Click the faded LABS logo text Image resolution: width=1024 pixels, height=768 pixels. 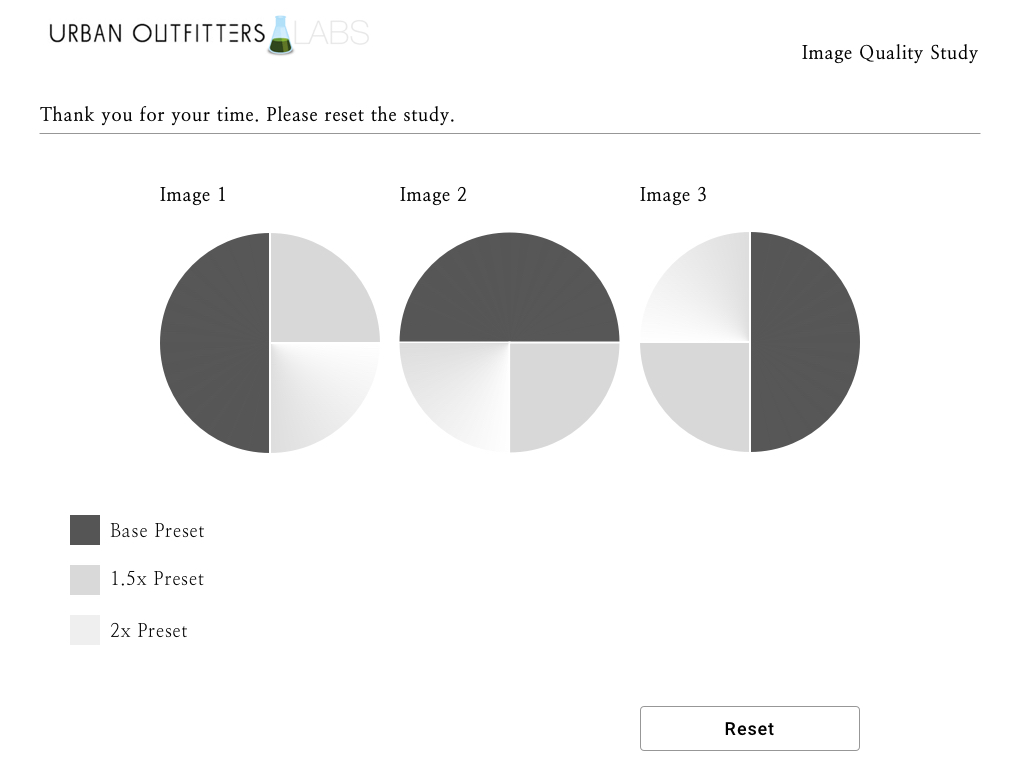pyautogui.click(x=332, y=33)
